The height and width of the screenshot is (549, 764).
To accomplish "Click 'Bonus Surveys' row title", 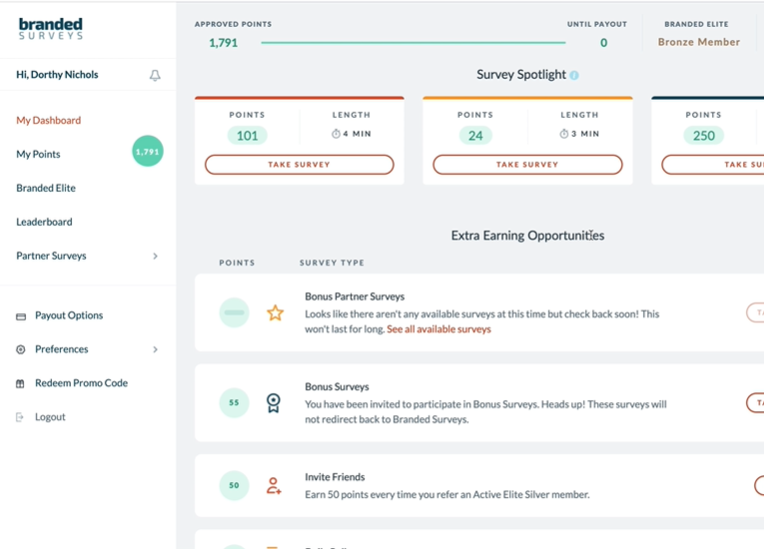I will point(337,387).
